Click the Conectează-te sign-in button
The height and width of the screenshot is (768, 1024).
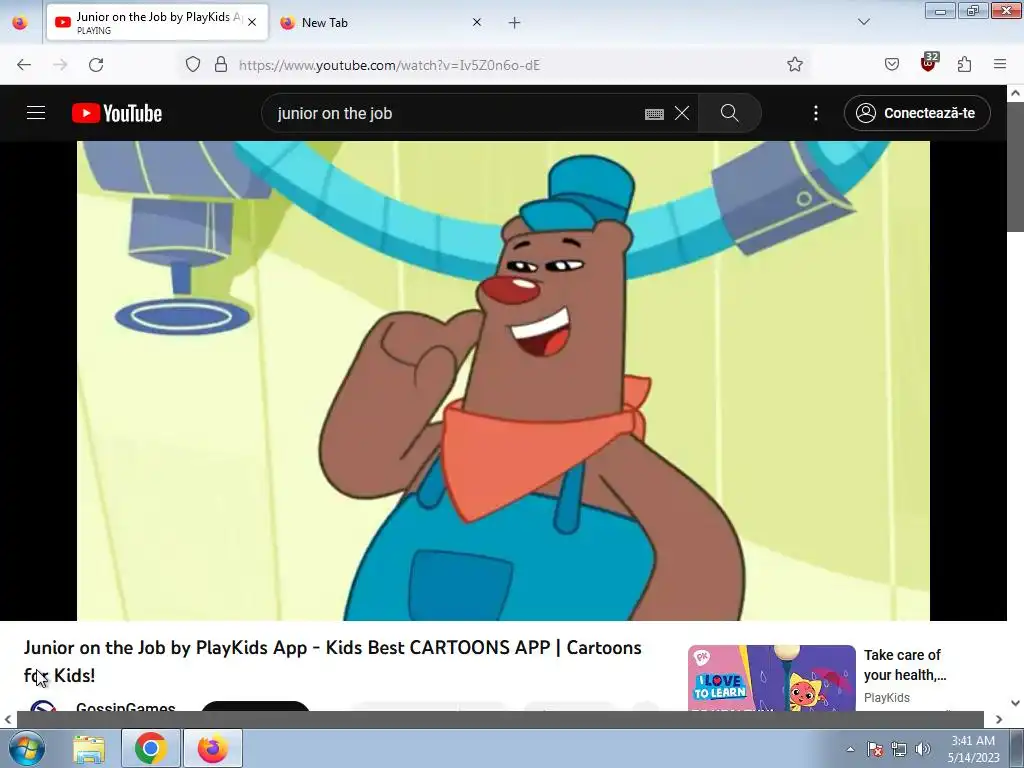917,113
